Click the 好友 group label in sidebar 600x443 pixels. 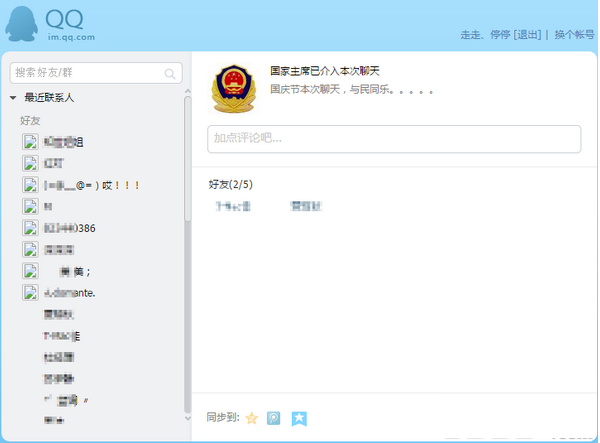coord(30,120)
